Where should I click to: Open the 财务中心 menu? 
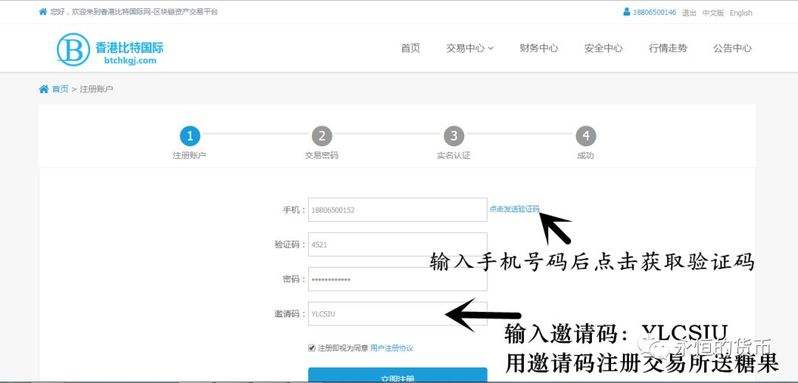point(539,48)
